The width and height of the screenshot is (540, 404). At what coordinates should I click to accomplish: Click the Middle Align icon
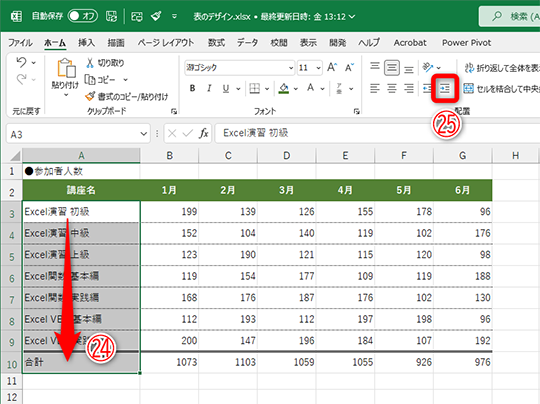click(x=392, y=68)
